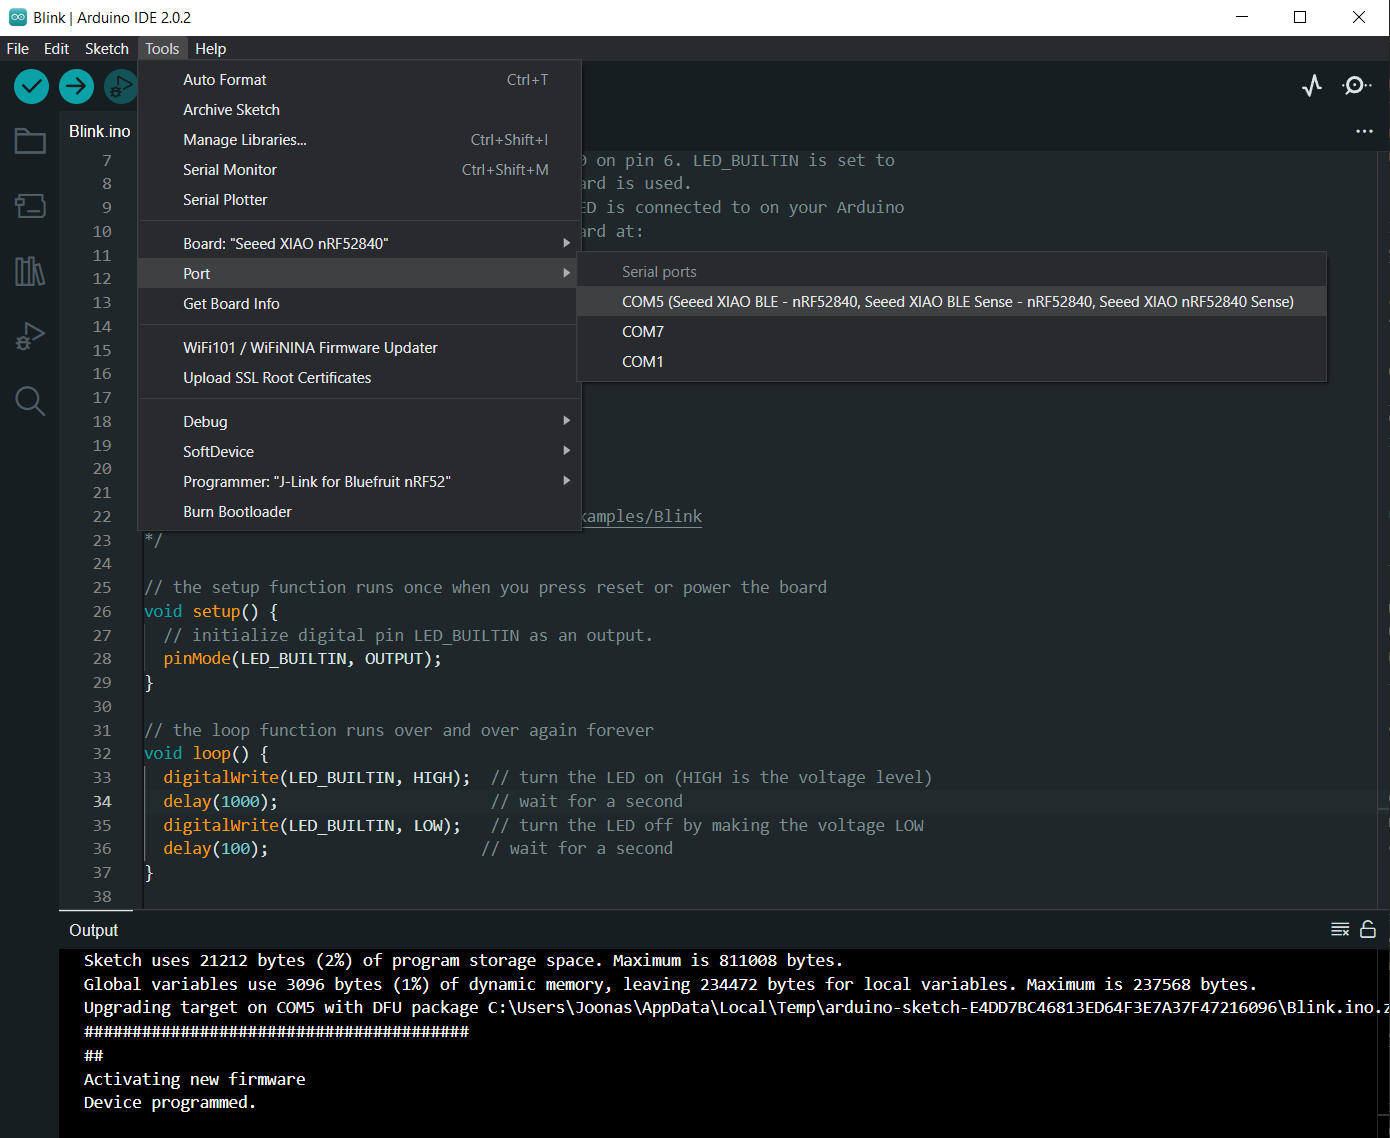
Task: Open Manage Libraries from Tools menu
Action: 360,140
